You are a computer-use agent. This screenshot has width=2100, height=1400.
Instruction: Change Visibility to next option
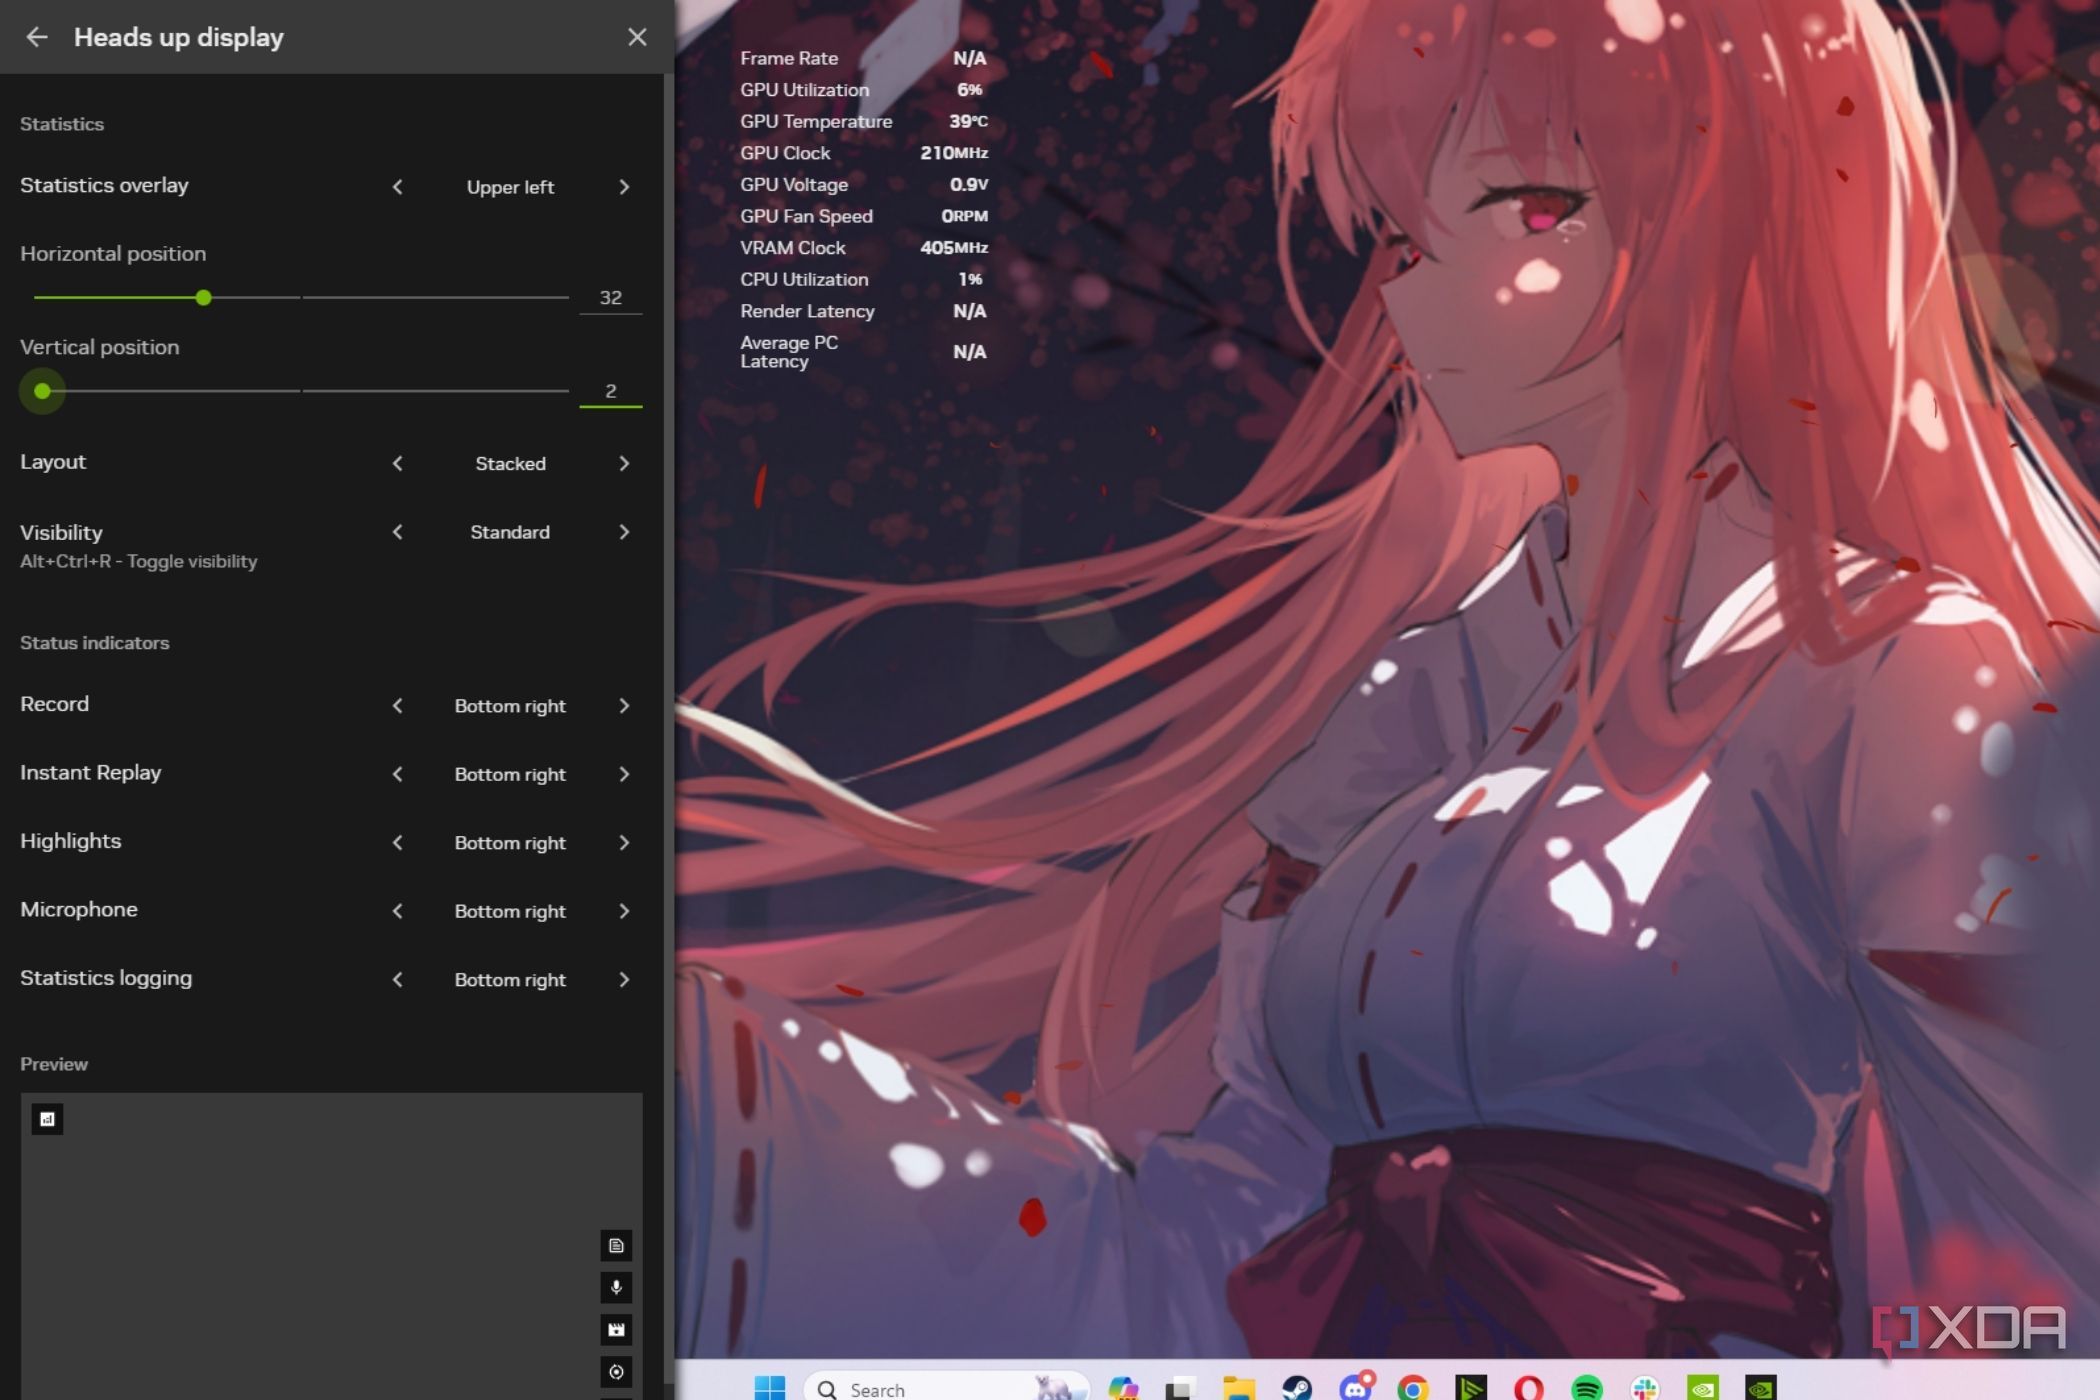[624, 532]
